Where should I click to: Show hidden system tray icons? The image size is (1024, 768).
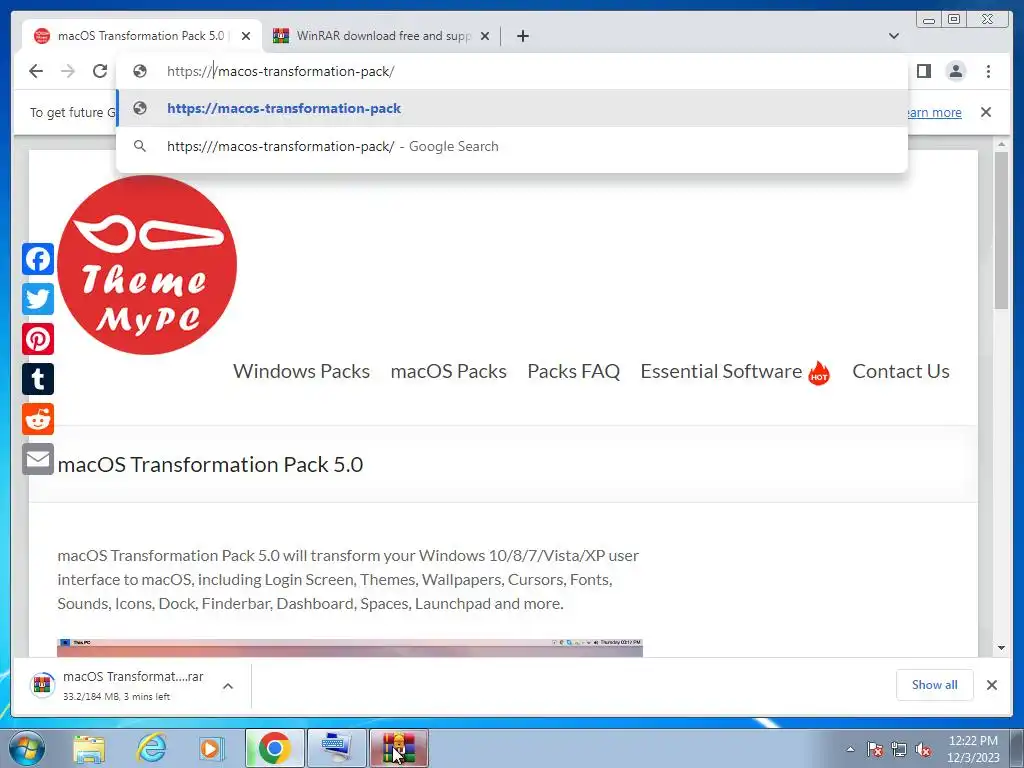tap(850, 749)
